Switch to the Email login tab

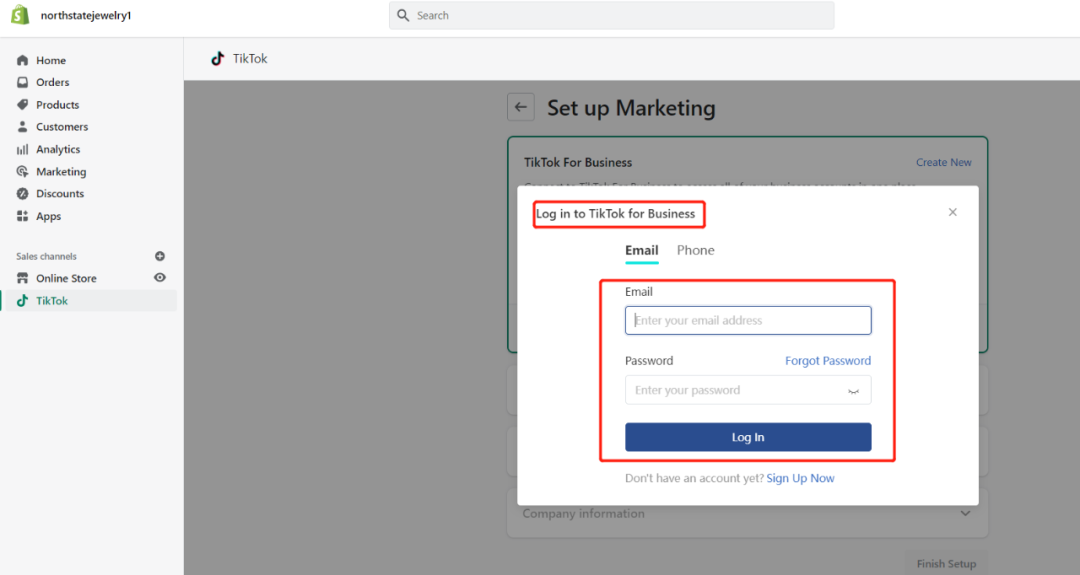(642, 251)
